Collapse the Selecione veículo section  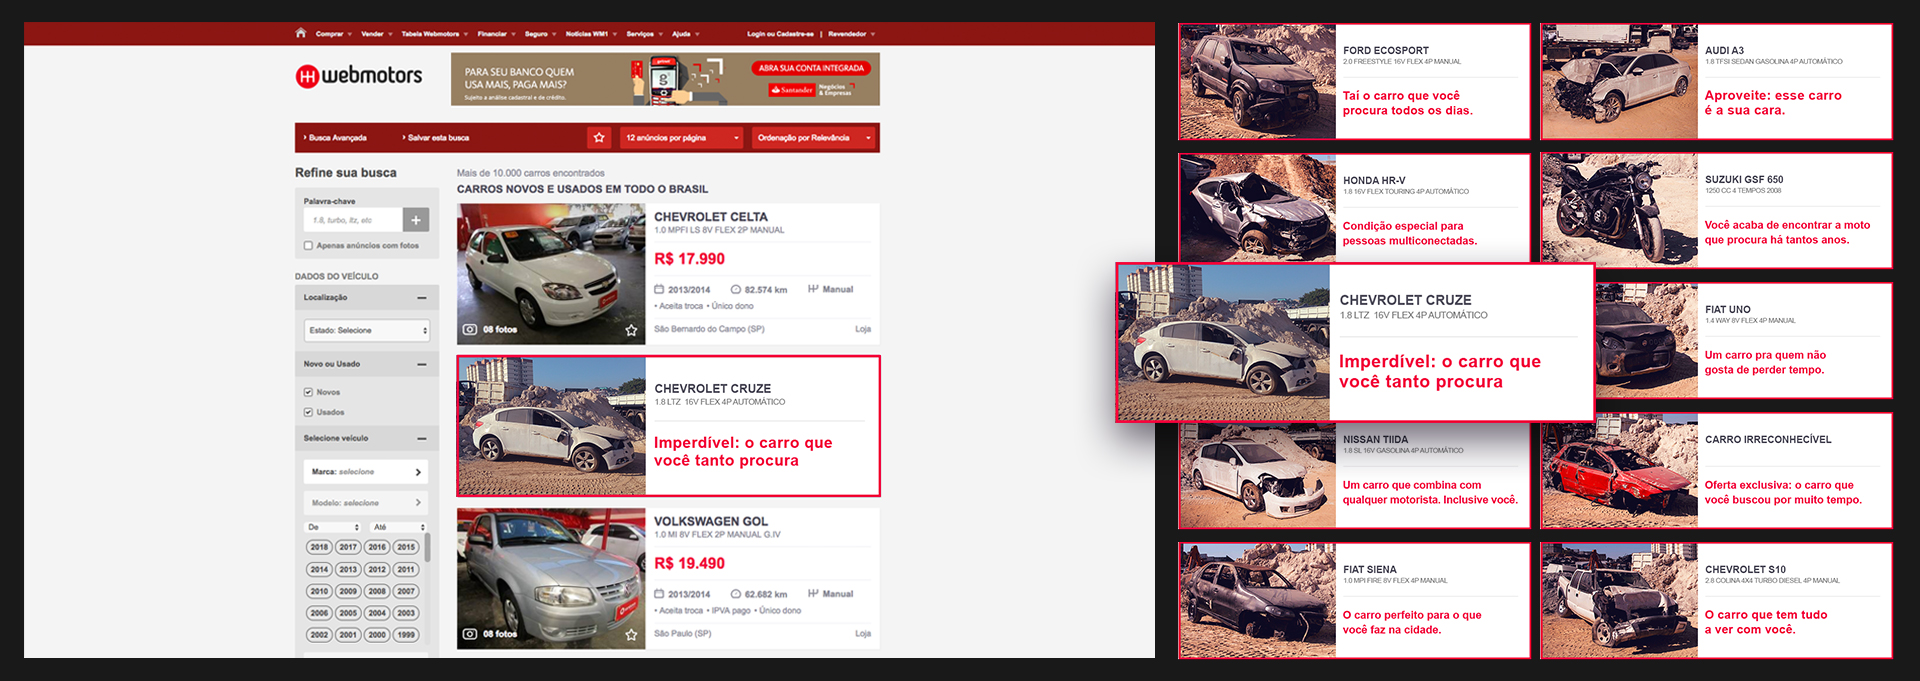coord(422,438)
